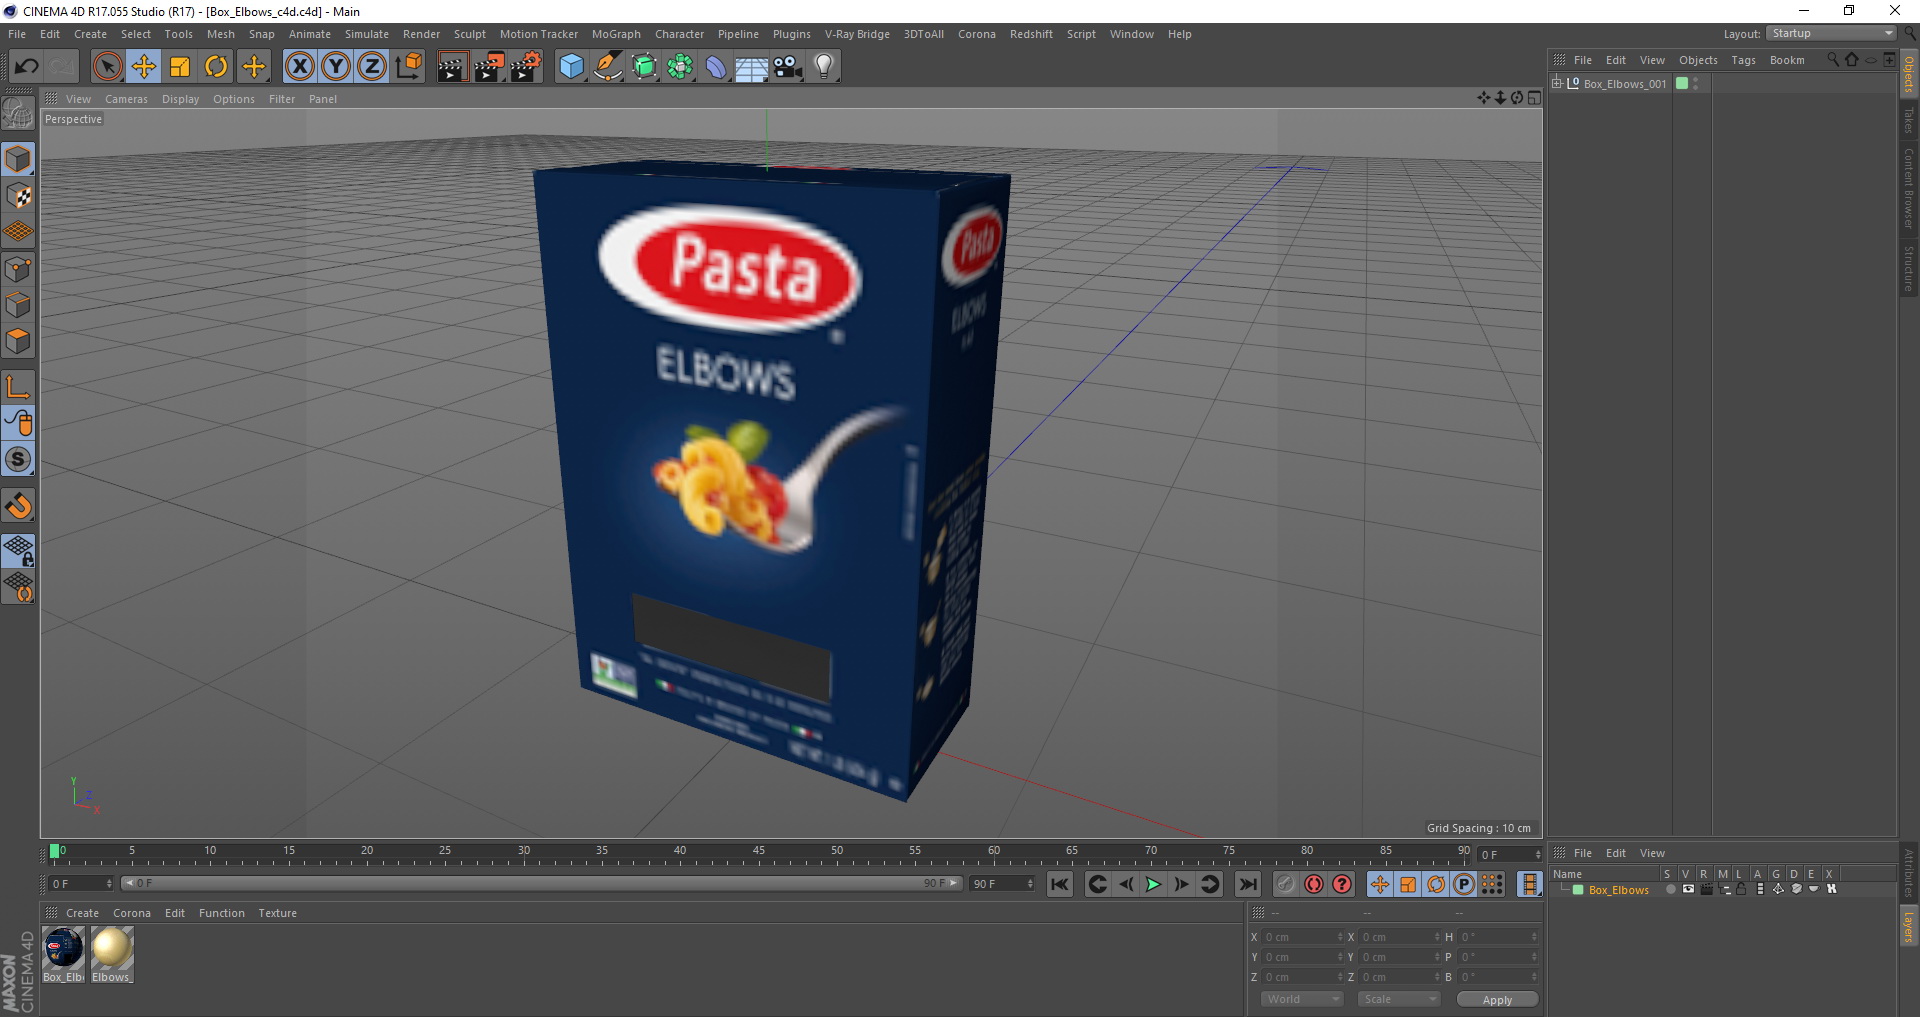1920x1017 pixels.
Task: Render to Picture Viewer
Action: 489,67
